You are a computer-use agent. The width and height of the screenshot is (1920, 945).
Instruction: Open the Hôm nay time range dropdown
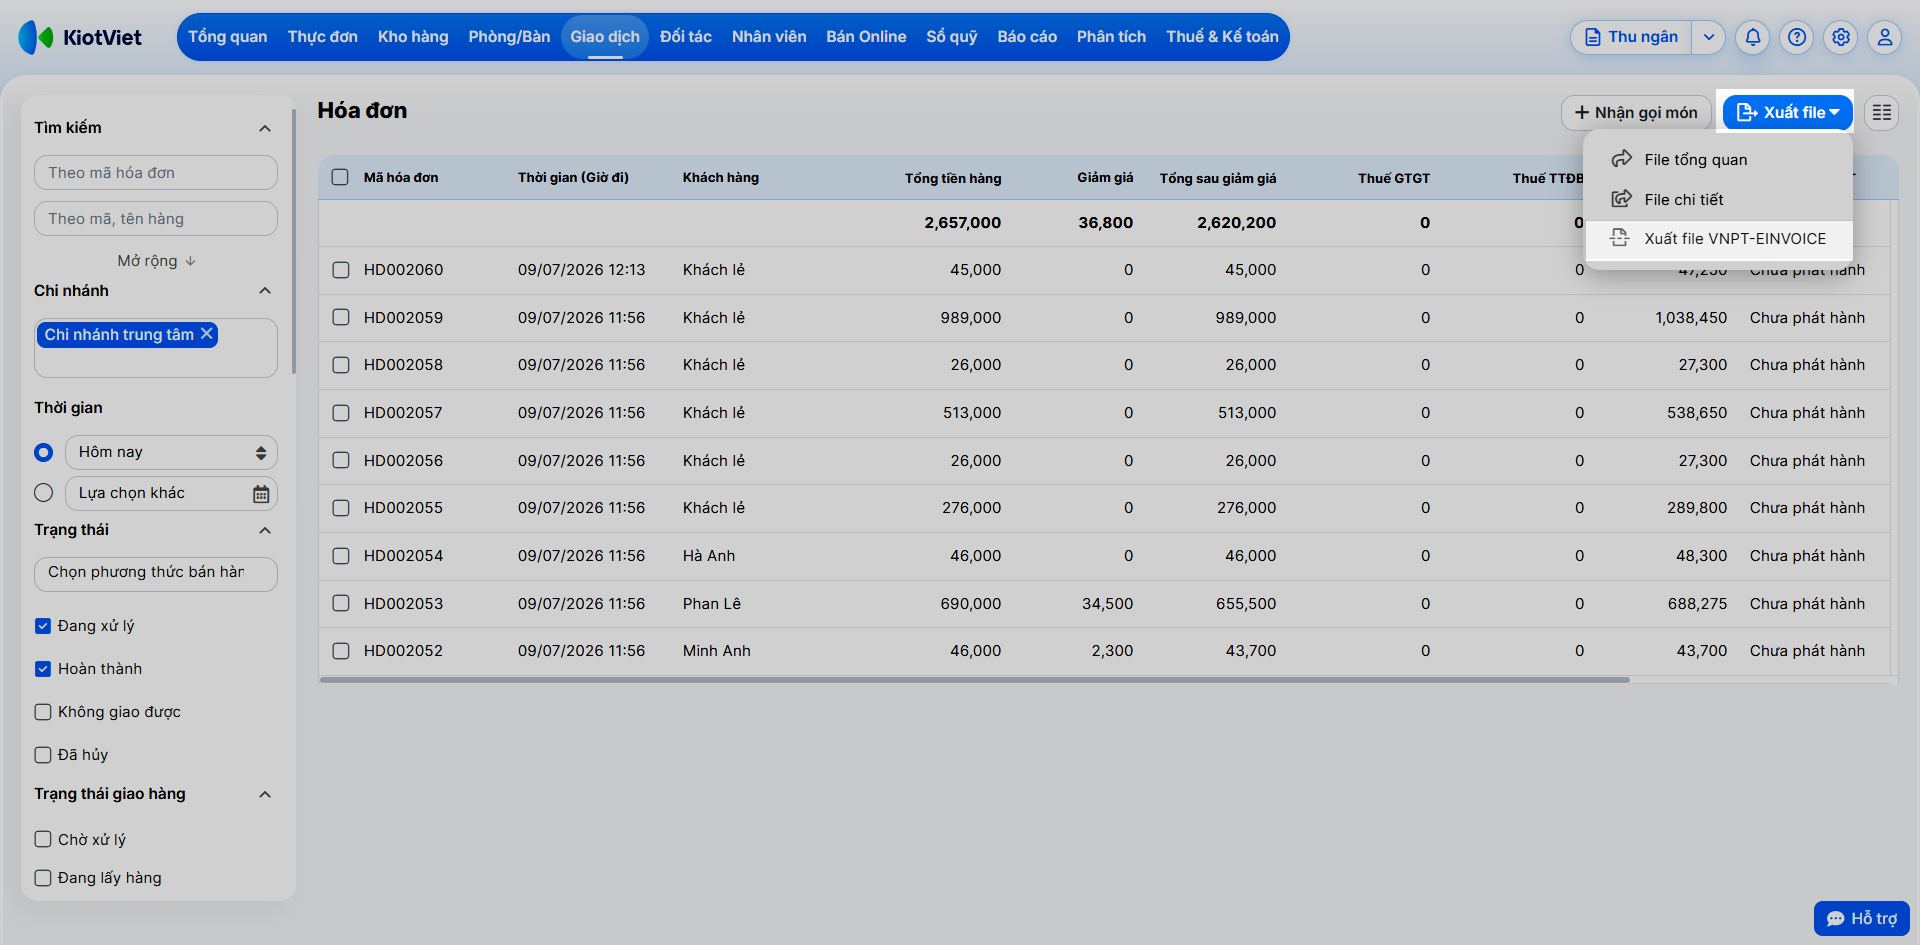click(x=171, y=452)
